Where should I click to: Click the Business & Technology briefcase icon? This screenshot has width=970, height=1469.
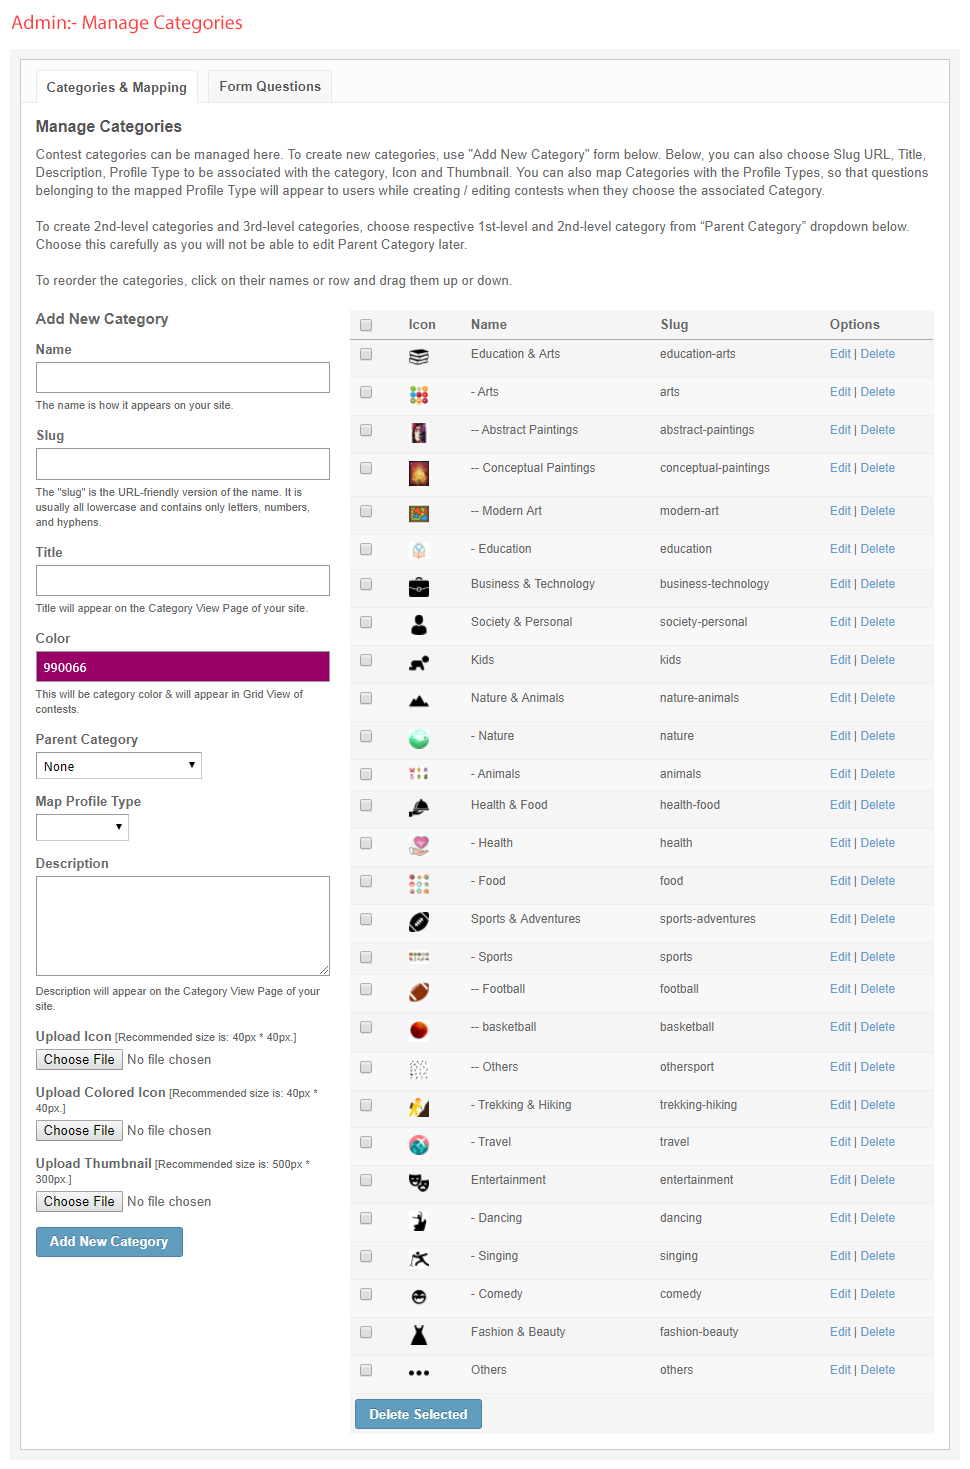[418, 587]
